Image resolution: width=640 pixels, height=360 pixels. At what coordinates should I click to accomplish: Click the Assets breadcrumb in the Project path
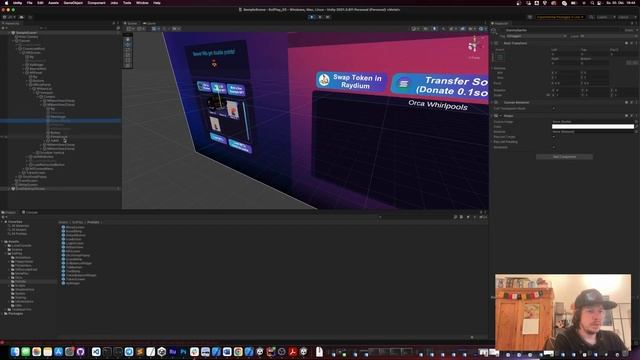63,222
